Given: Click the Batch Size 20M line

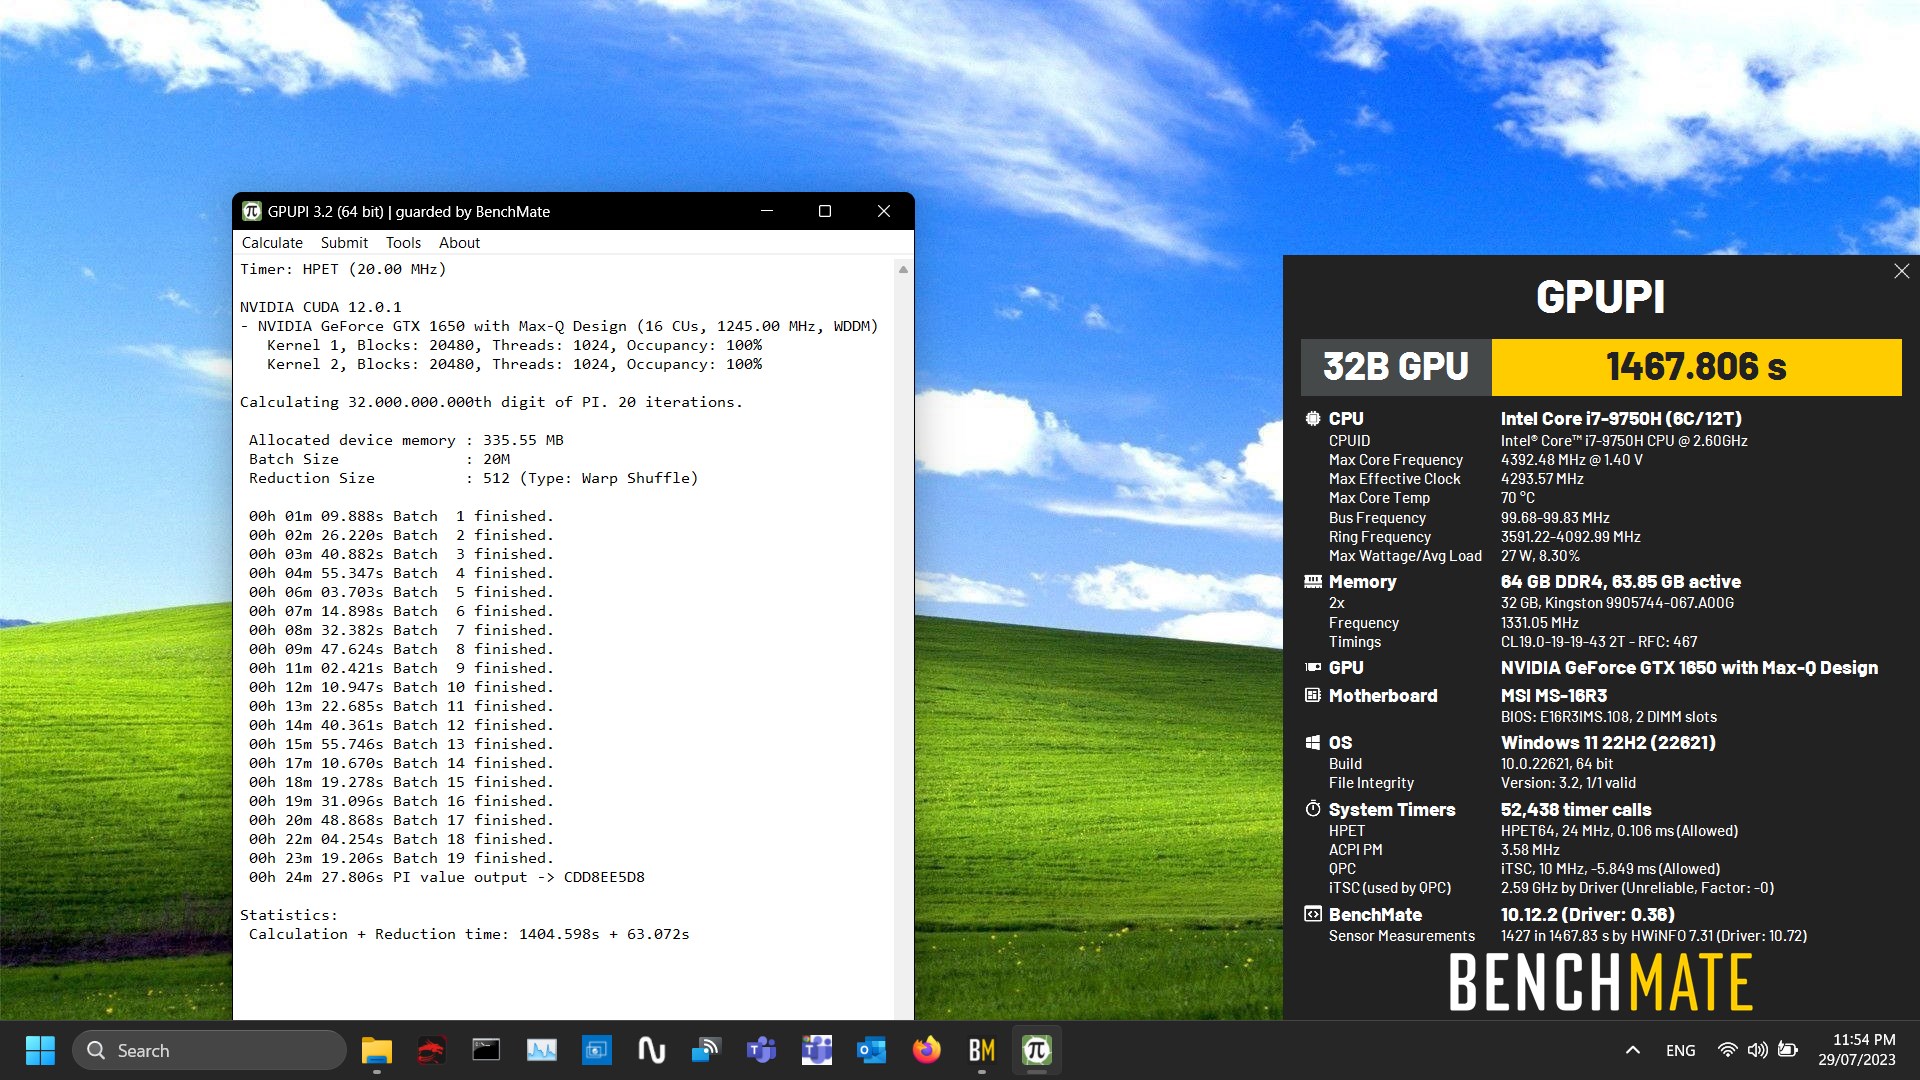Looking at the screenshot, I should point(379,459).
